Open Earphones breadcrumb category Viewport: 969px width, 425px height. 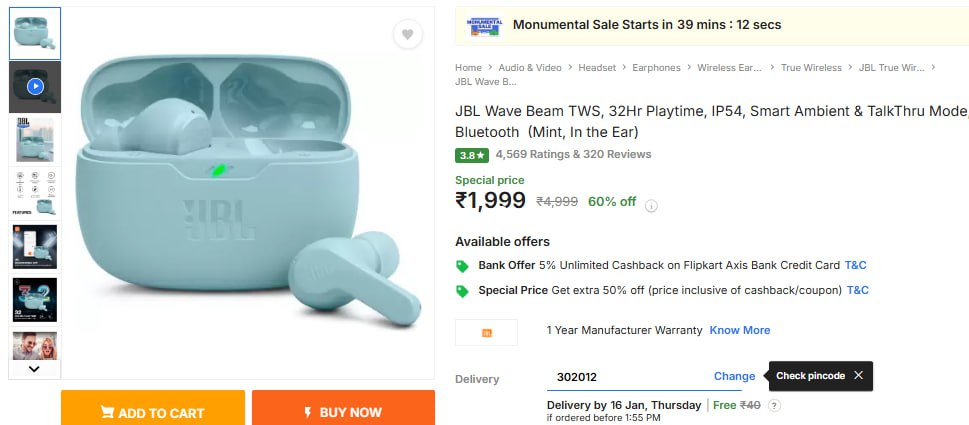[x=656, y=68]
